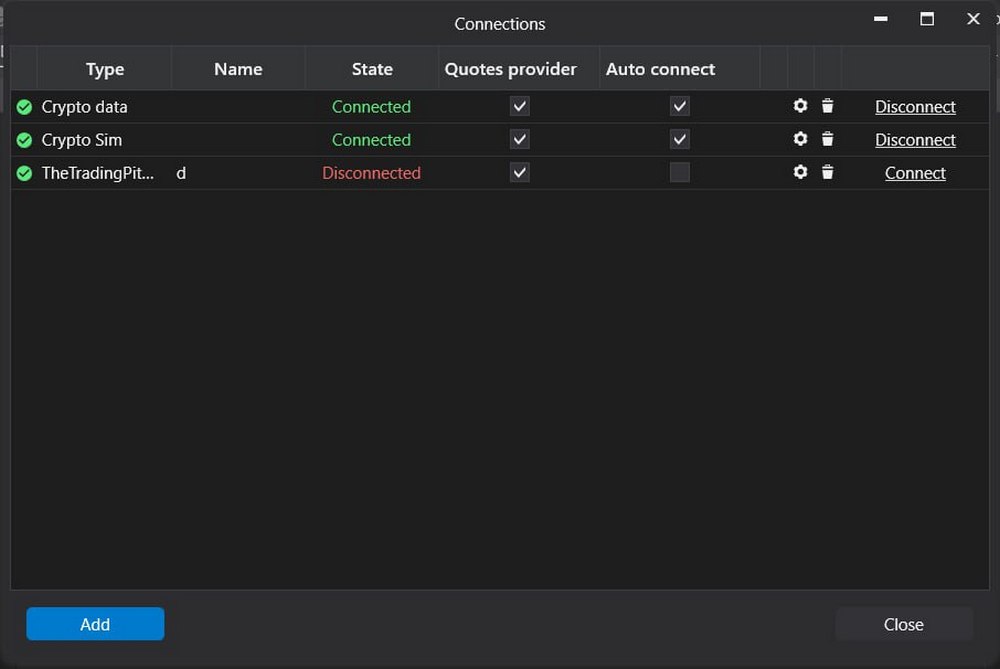
Task: Delete the Crypto Sim connection via trash icon
Action: point(827,138)
